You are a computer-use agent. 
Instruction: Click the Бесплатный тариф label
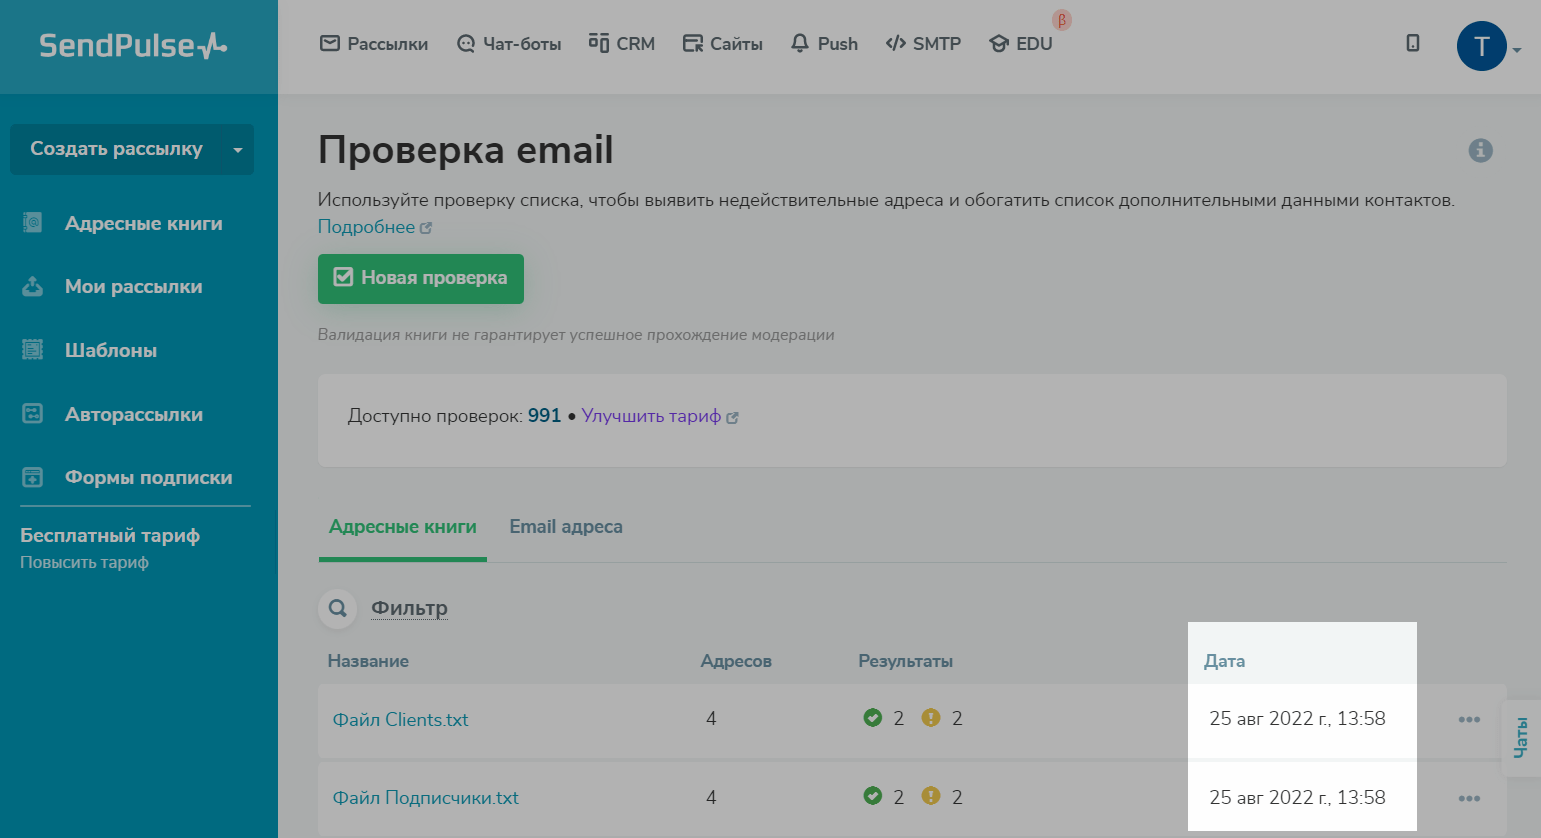[x=110, y=536]
